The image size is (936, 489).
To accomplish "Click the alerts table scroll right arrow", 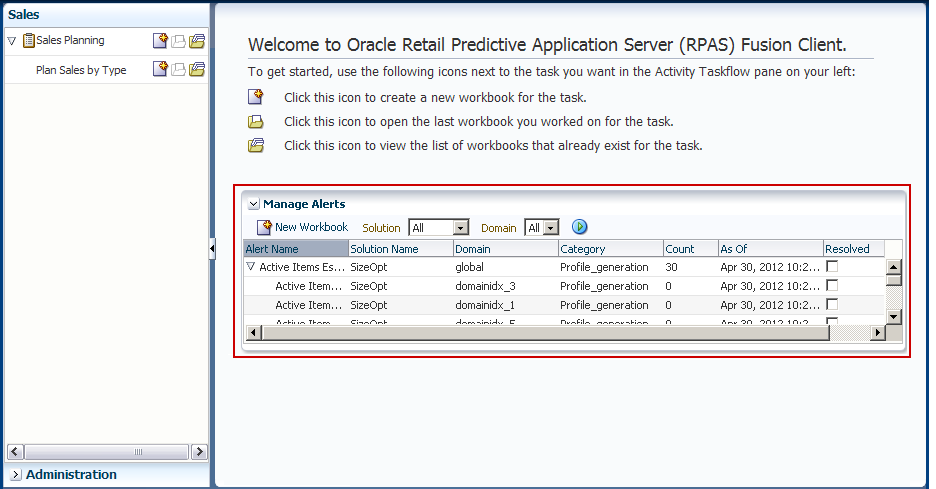I will (878, 333).
